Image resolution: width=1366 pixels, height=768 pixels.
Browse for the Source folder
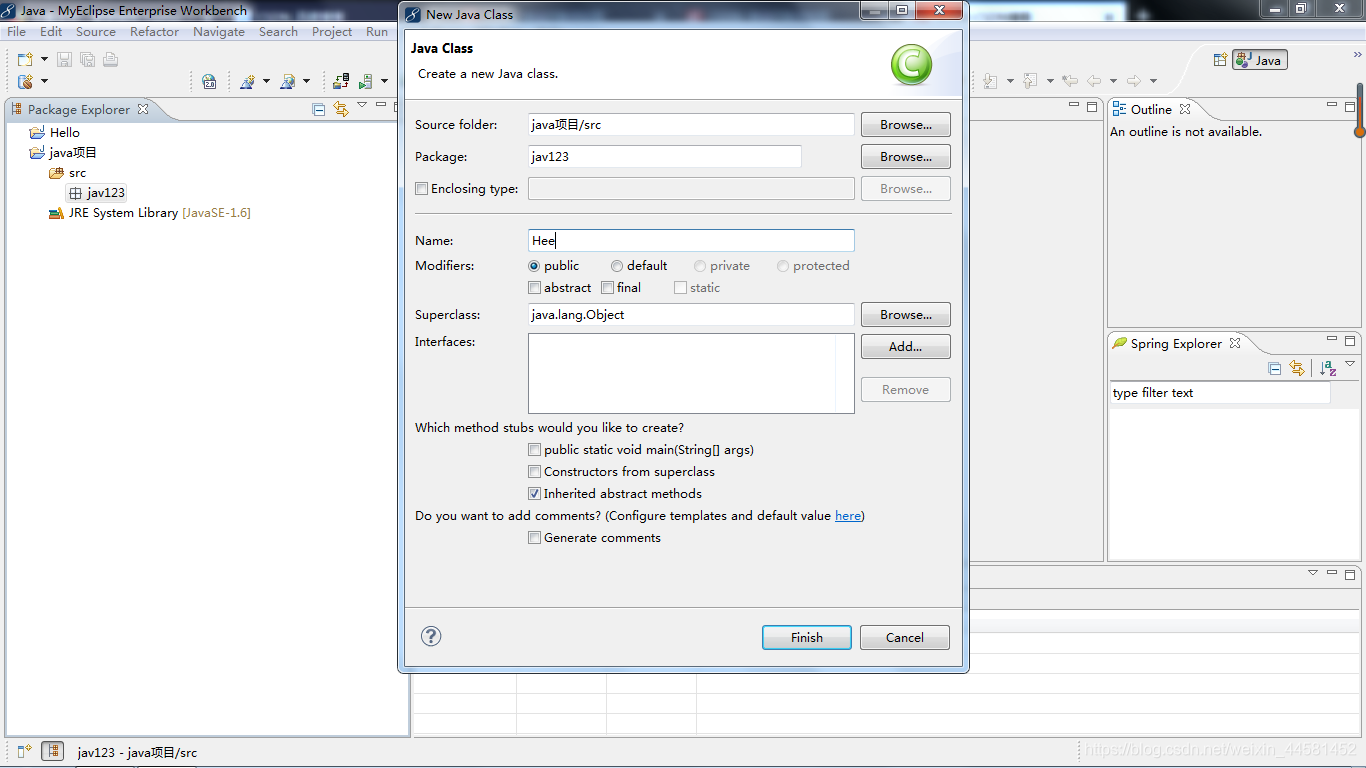pos(905,125)
